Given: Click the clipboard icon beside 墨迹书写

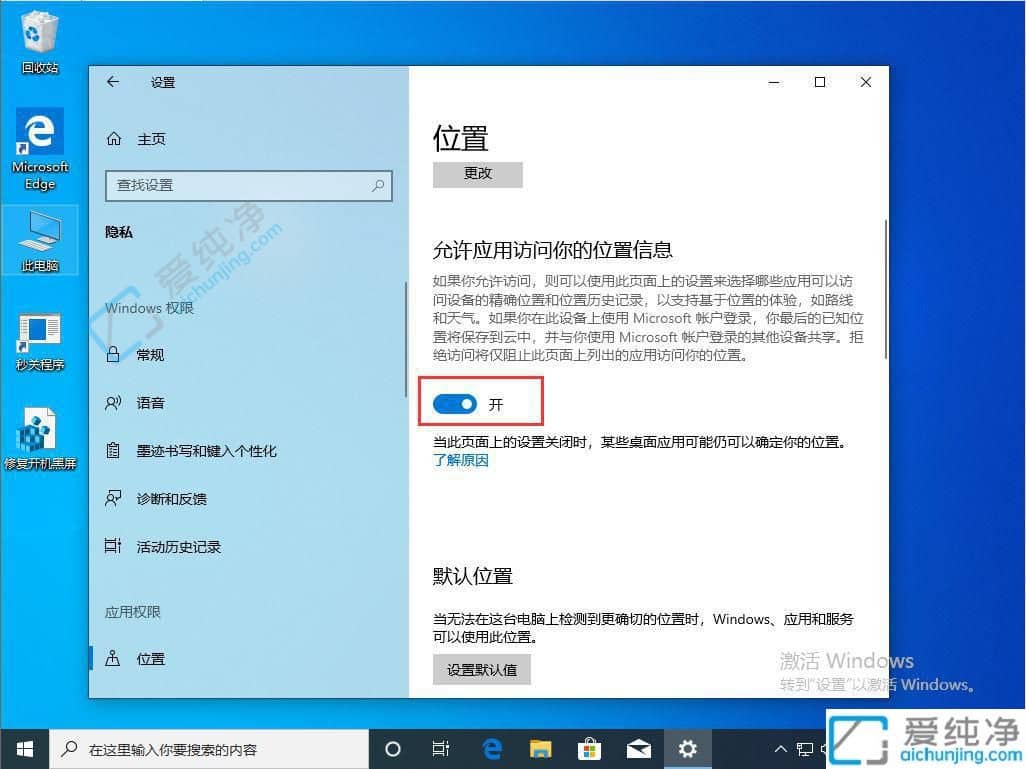Looking at the screenshot, I should [x=113, y=450].
